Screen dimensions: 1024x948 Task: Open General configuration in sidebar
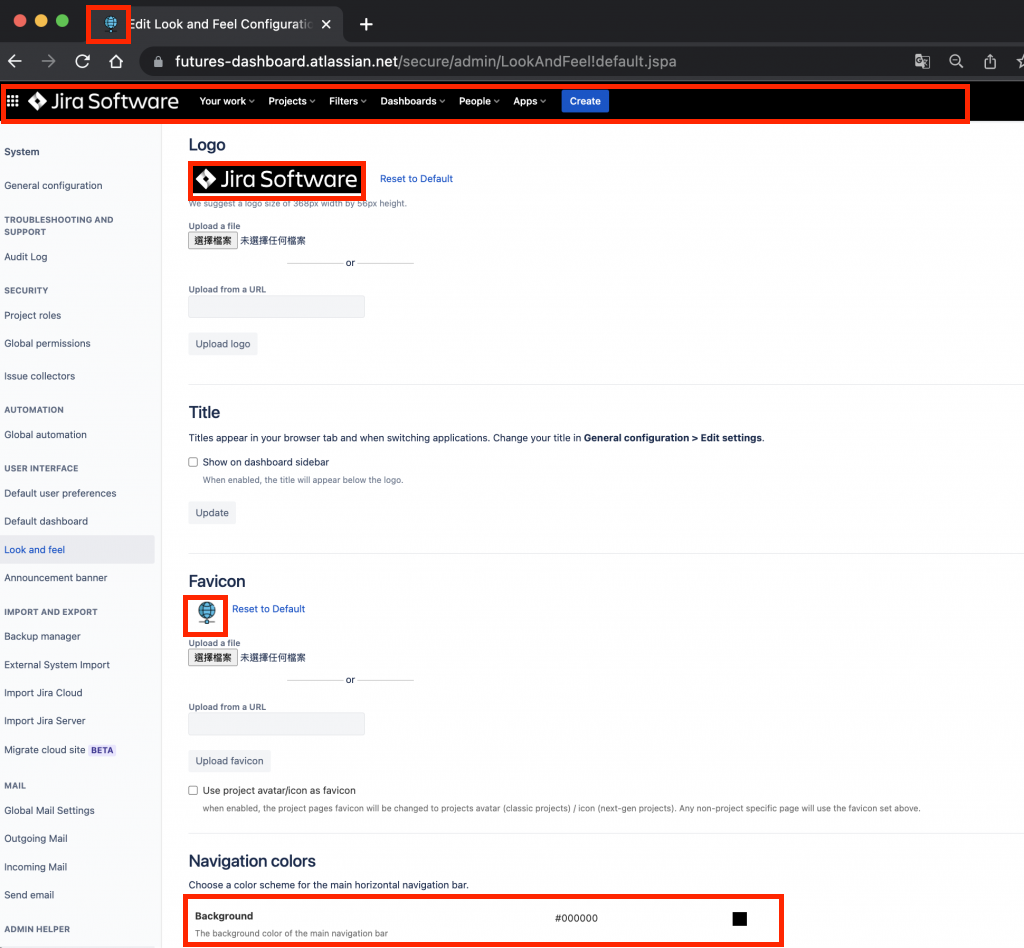(54, 185)
